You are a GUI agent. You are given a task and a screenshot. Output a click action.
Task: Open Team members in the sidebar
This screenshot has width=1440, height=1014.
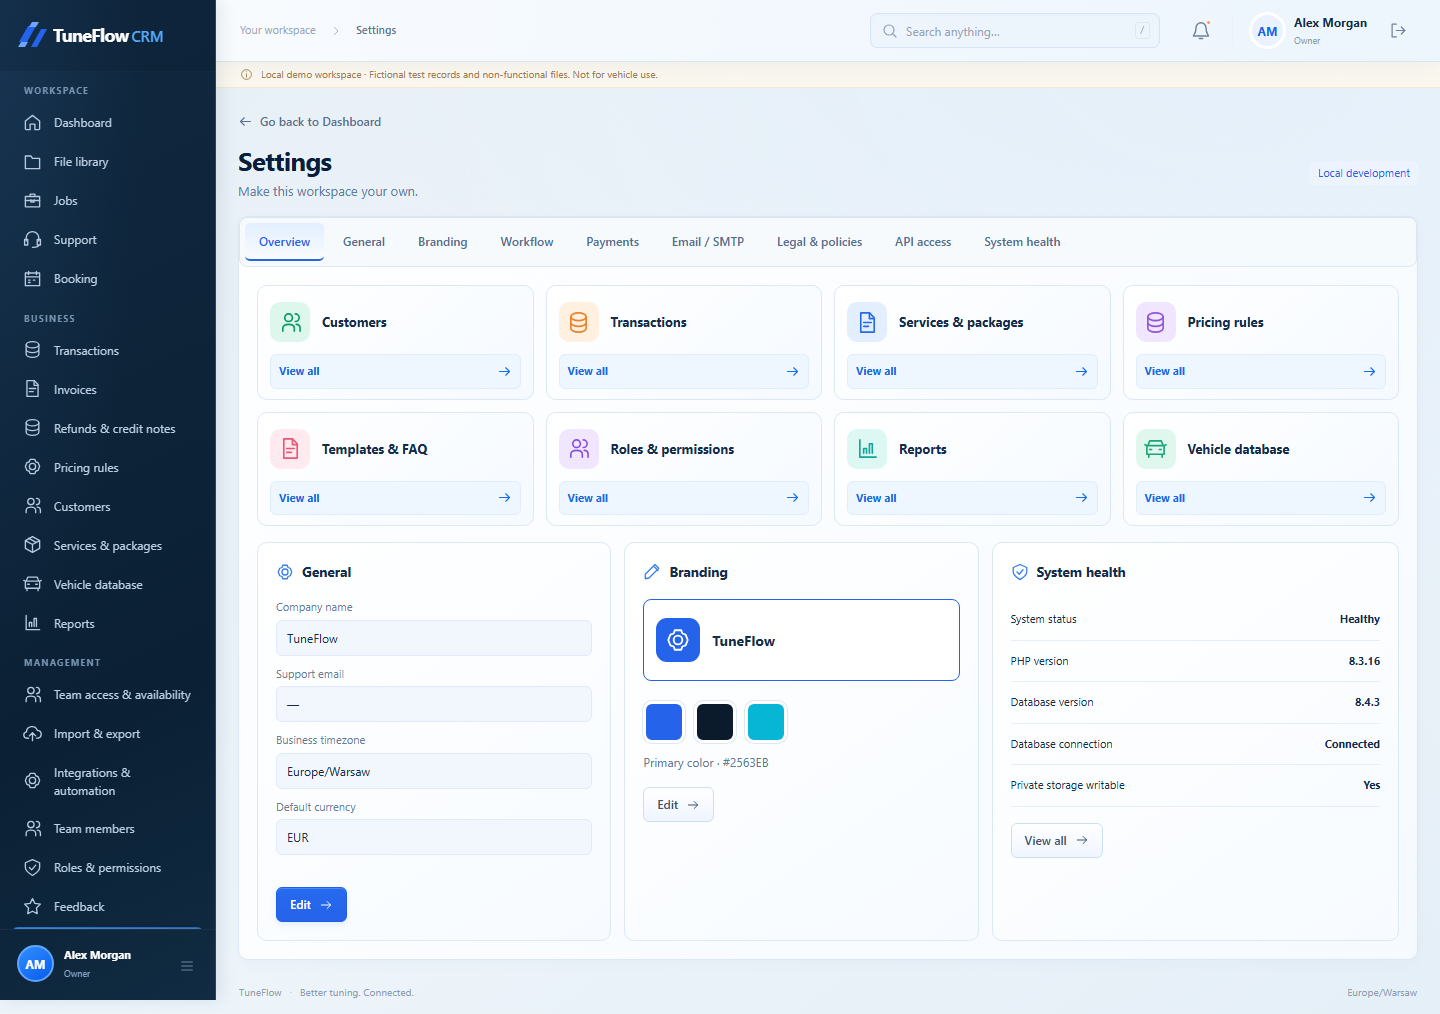click(x=108, y=829)
